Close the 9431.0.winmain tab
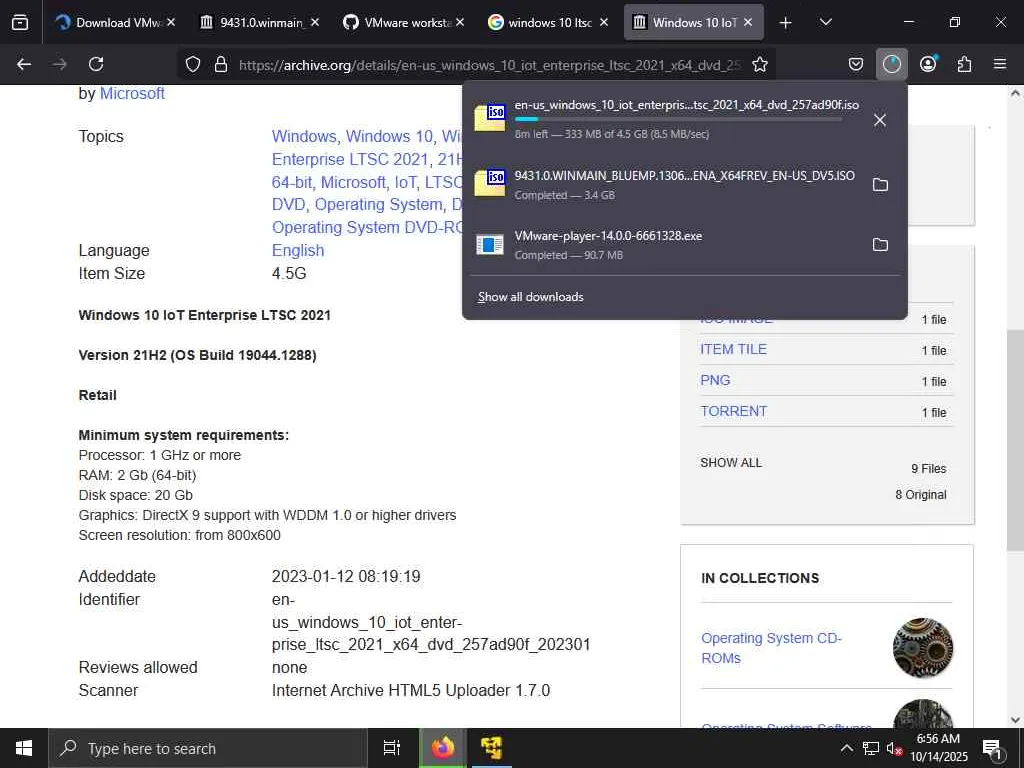The image size is (1024, 768). click(x=315, y=22)
